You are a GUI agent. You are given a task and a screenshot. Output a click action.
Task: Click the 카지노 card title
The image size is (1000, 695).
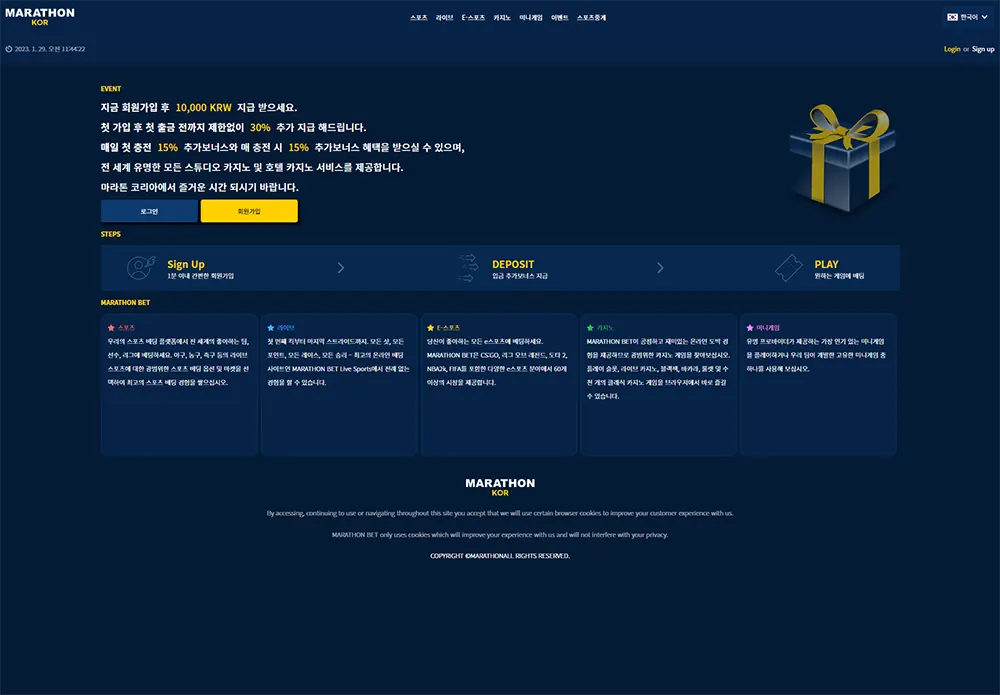605,328
